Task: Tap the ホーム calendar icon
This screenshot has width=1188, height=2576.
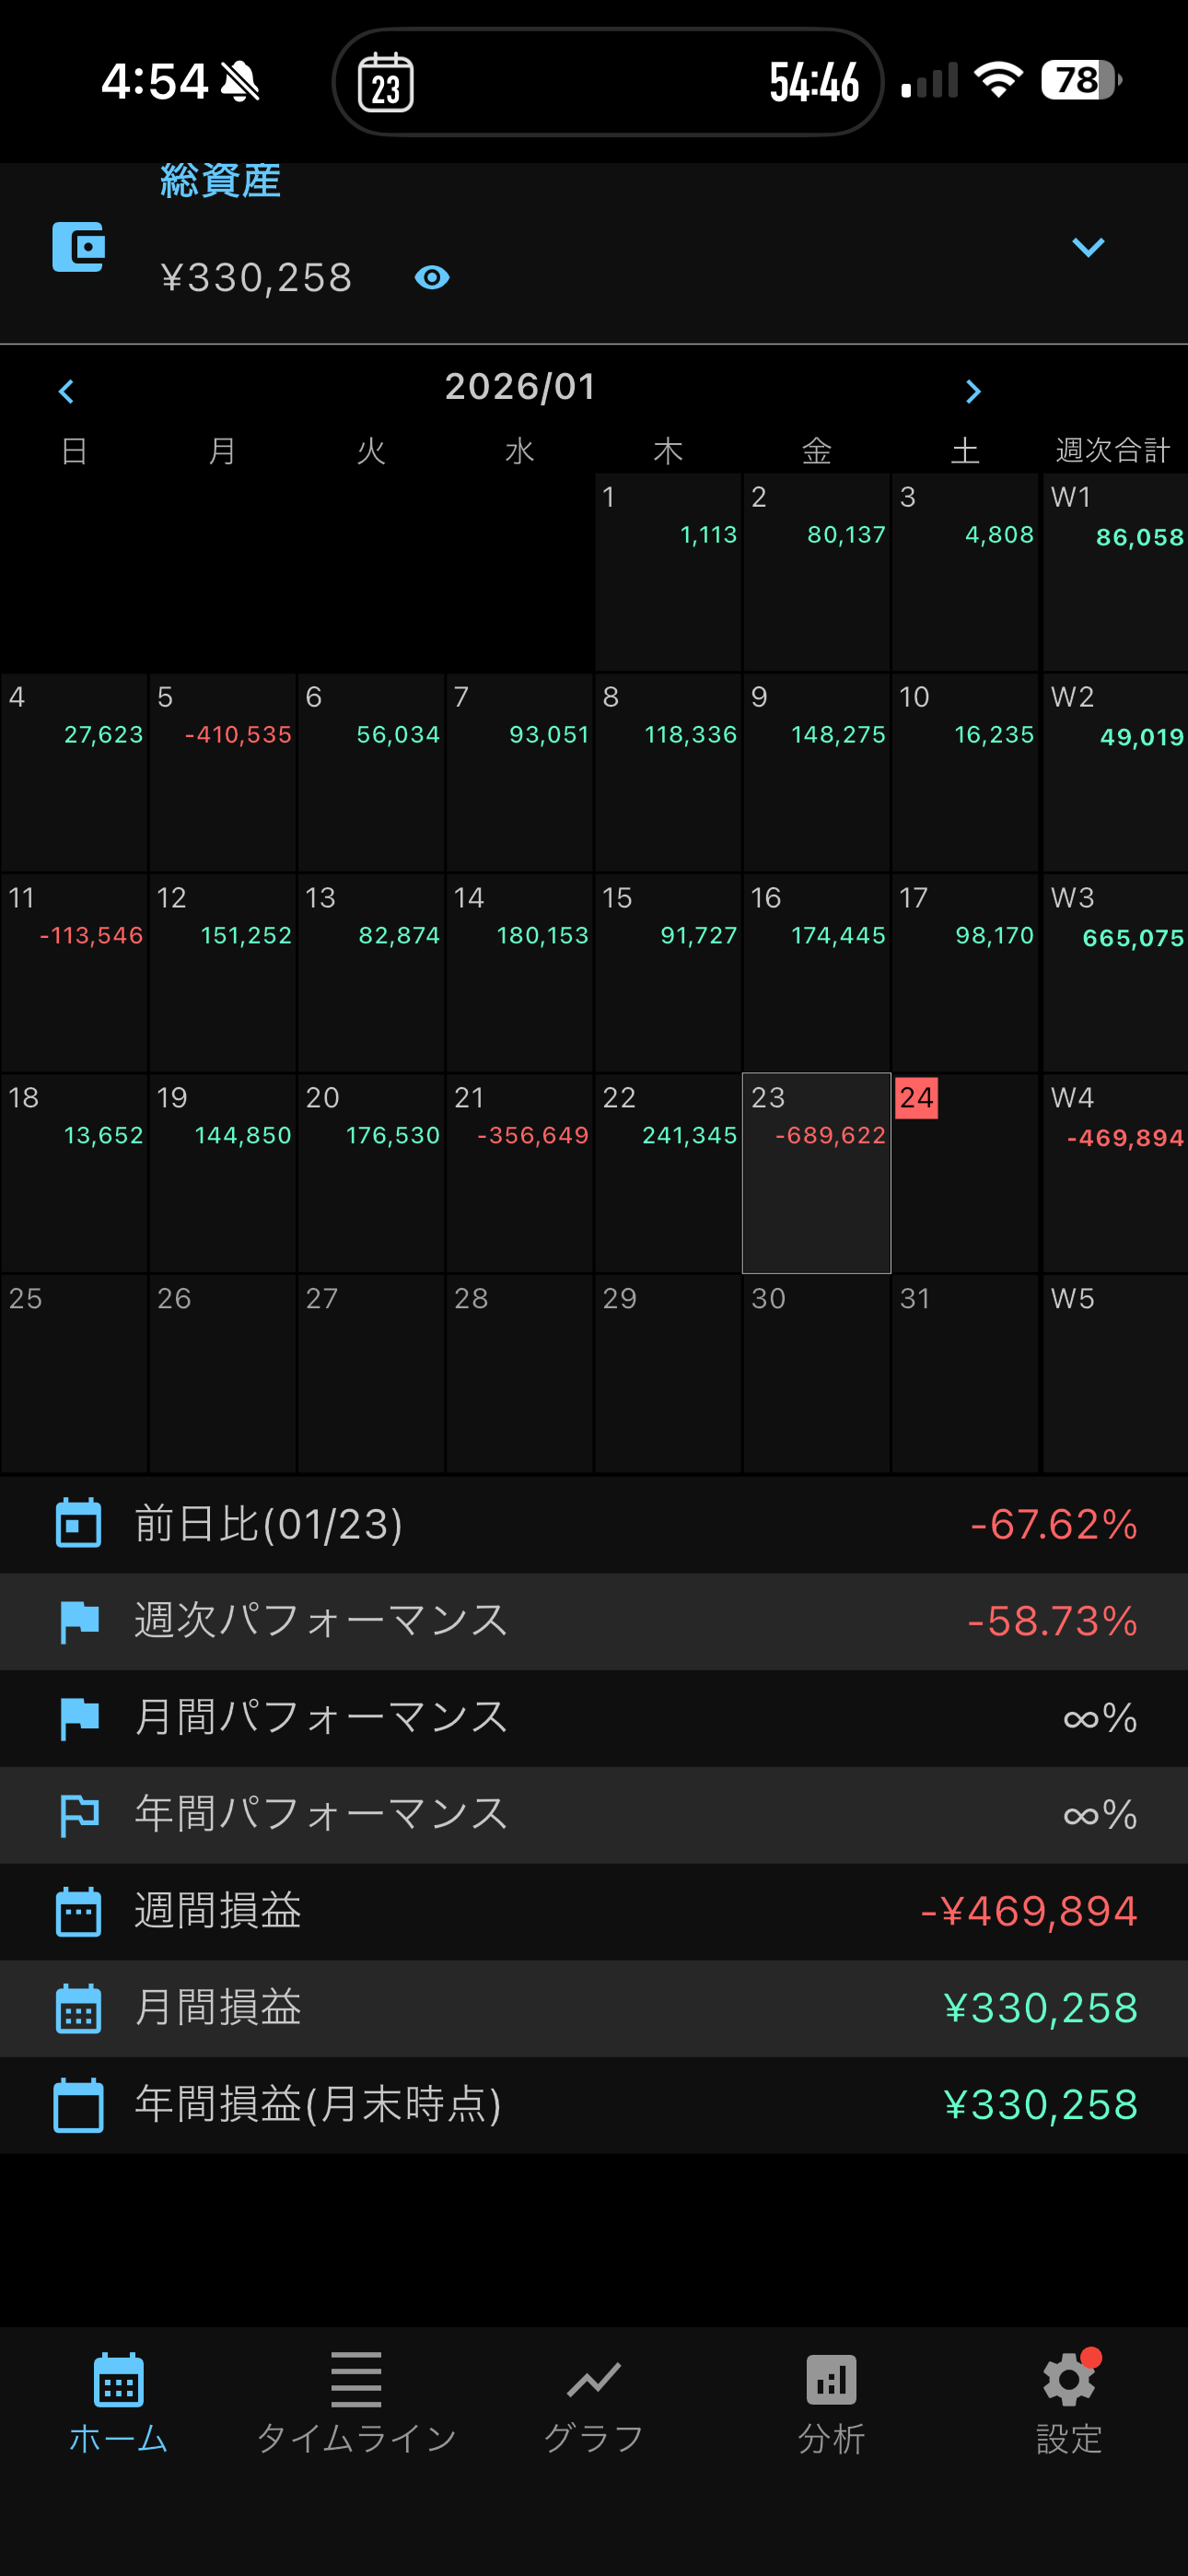Action: pyautogui.click(x=119, y=2382)
